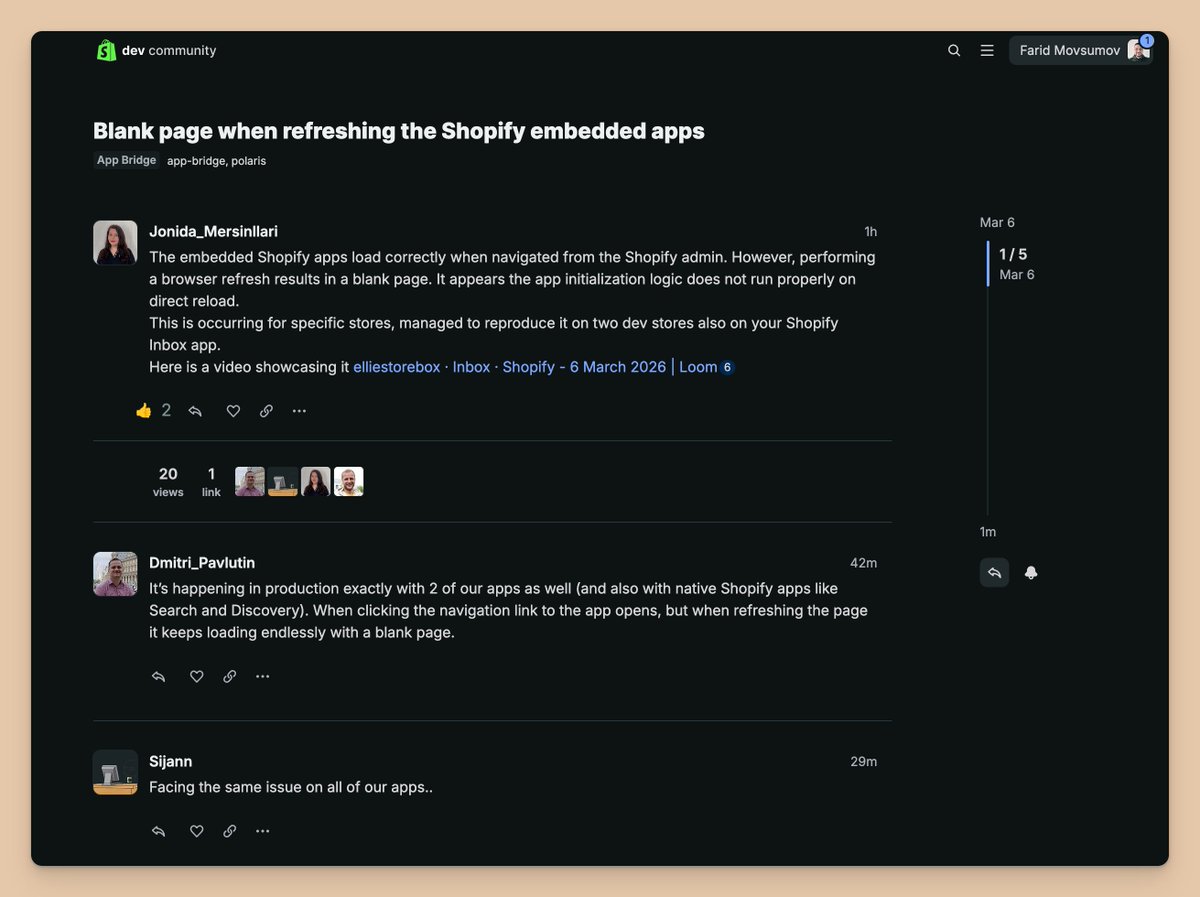Viewport: 1200px width, 897px height.
Task: Jump to Mar 6 at timeline top
Action: pyautogui.click(x=997, y=222)
